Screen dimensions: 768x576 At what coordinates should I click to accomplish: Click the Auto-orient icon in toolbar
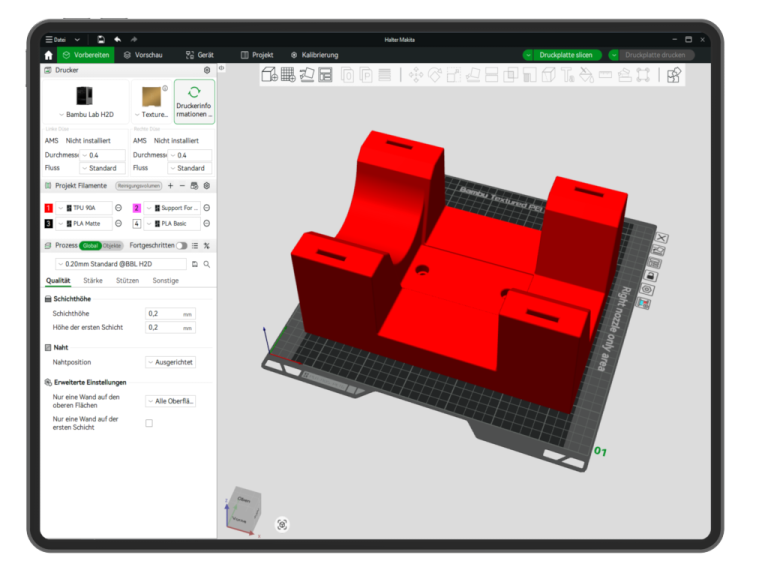click(307, 75)
